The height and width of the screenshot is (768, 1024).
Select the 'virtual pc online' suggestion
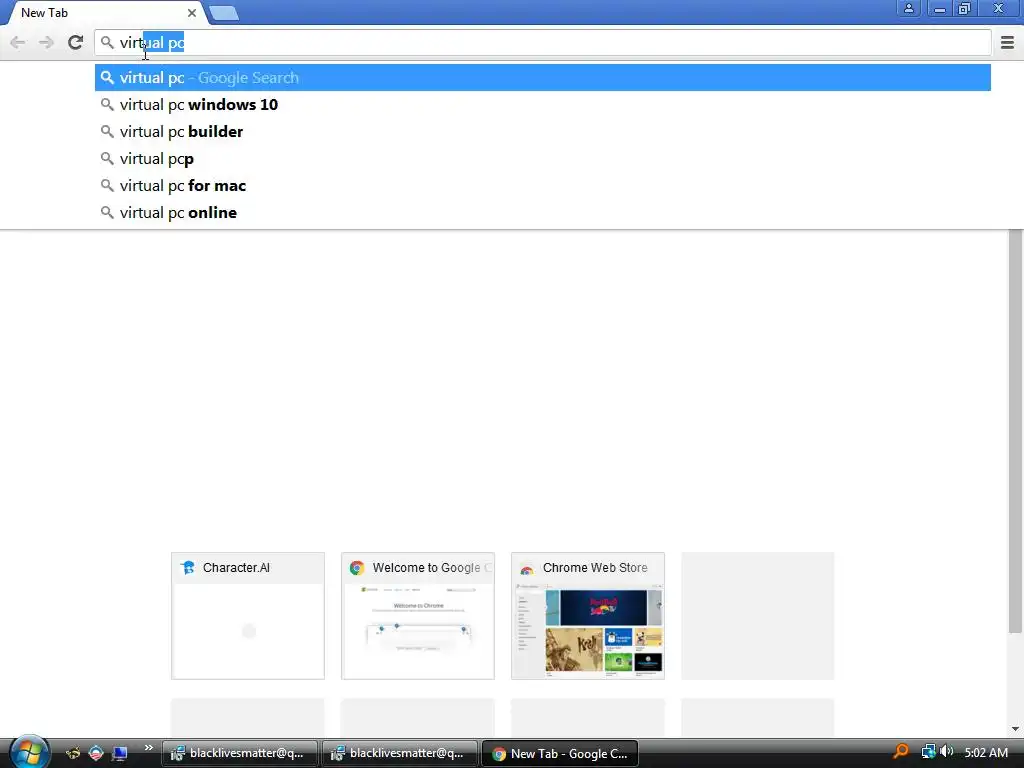click(x=543, y=212)
